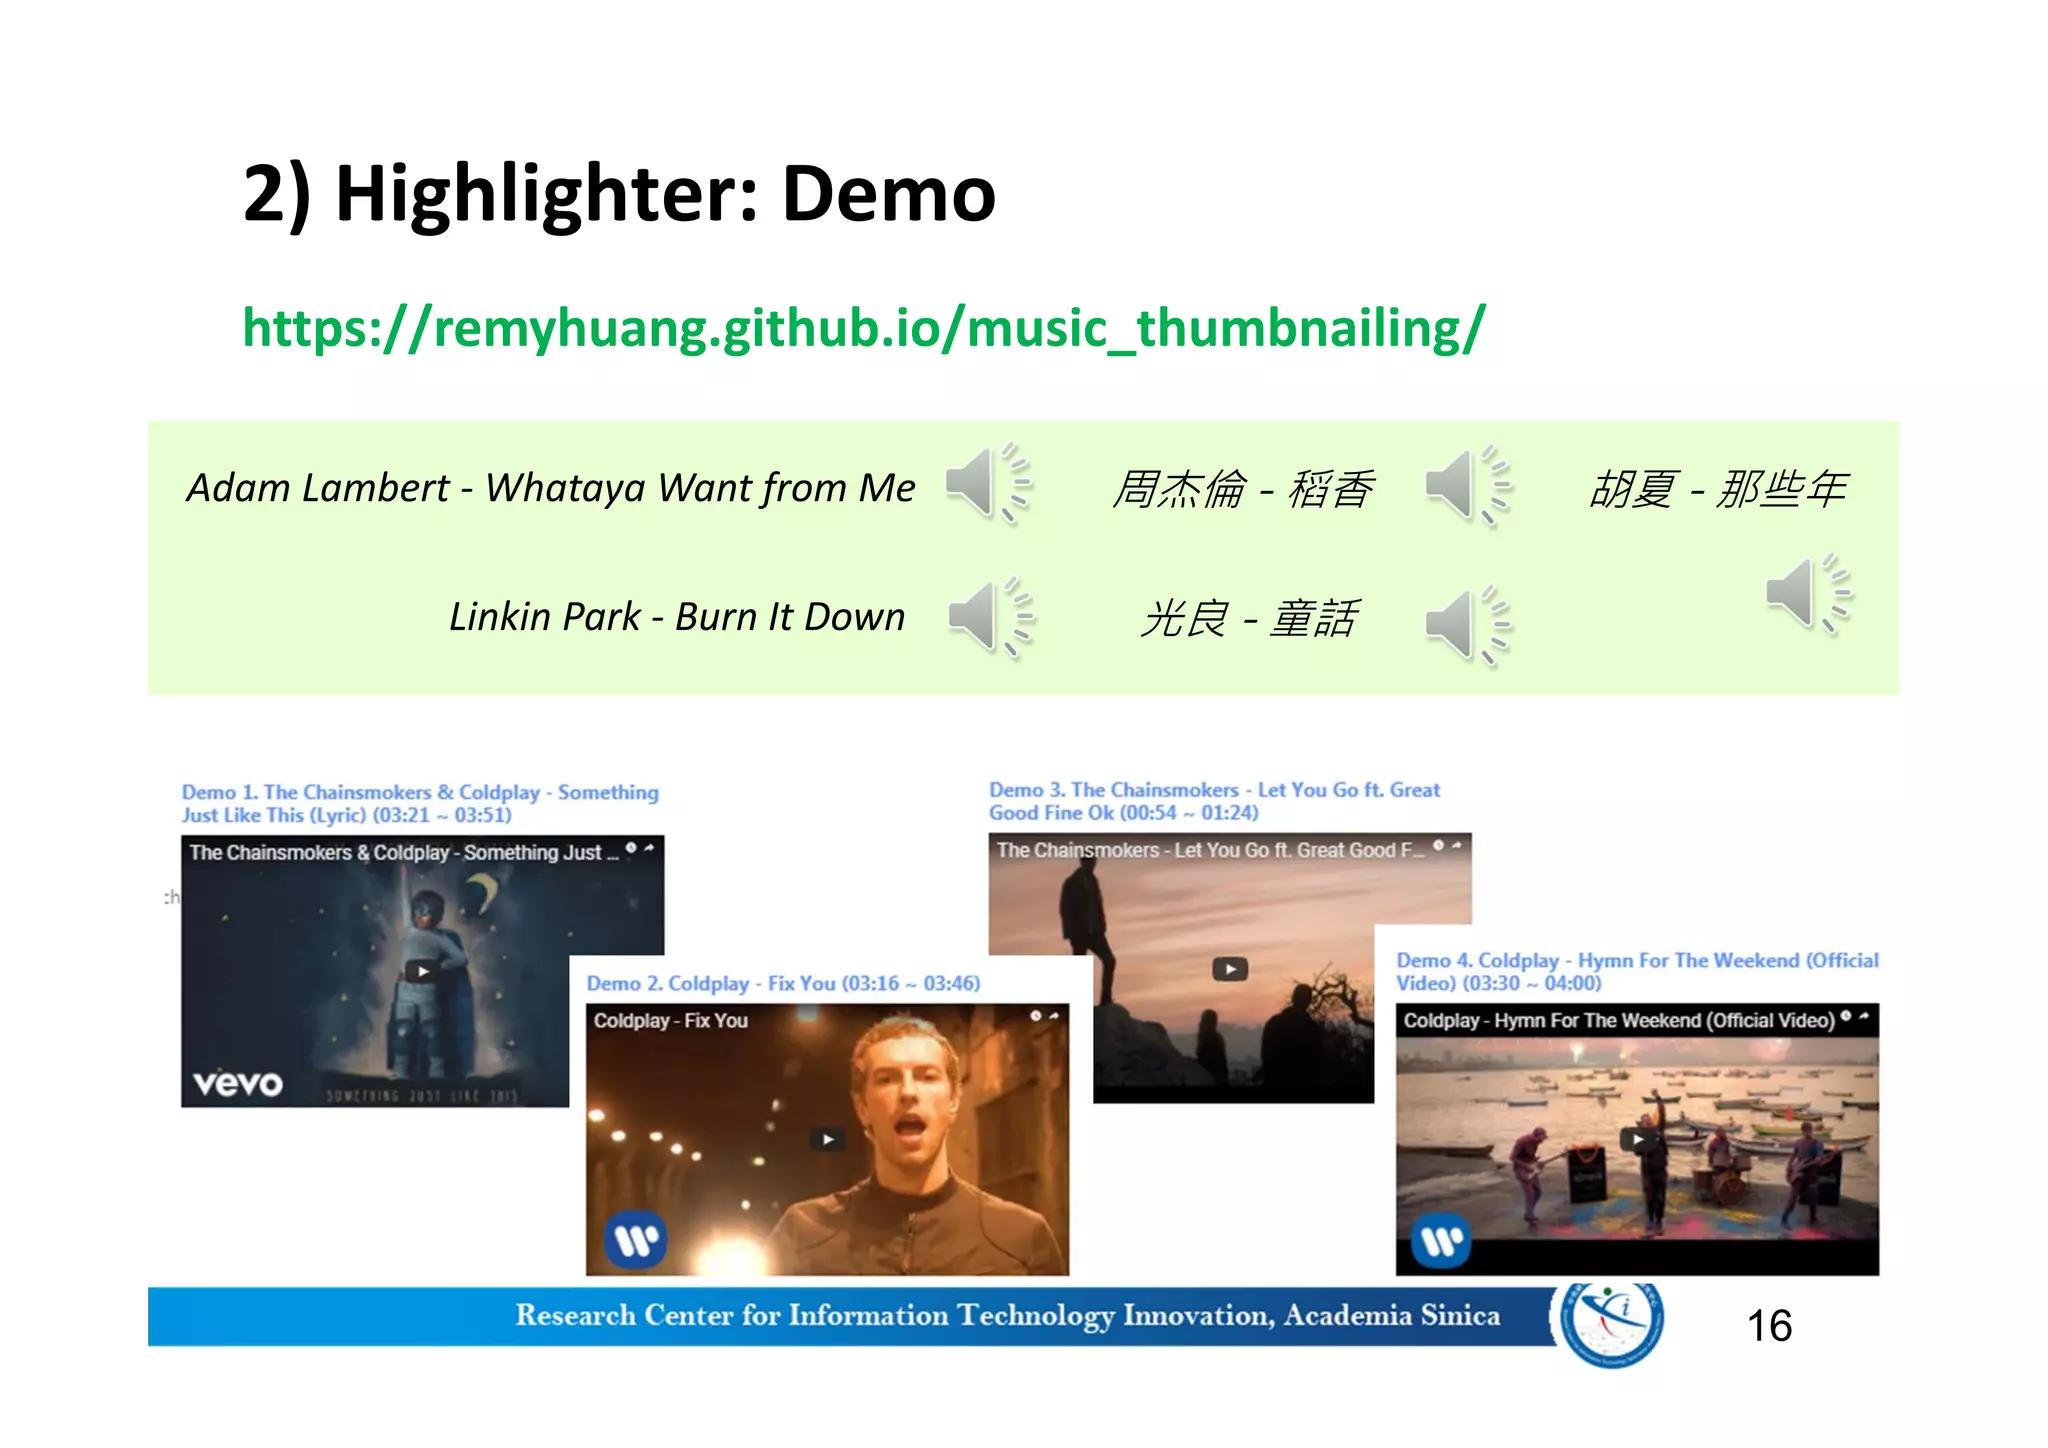Play the Something Just Like This video
This screenshot has width=2048, height=1448.
[423, 971]
